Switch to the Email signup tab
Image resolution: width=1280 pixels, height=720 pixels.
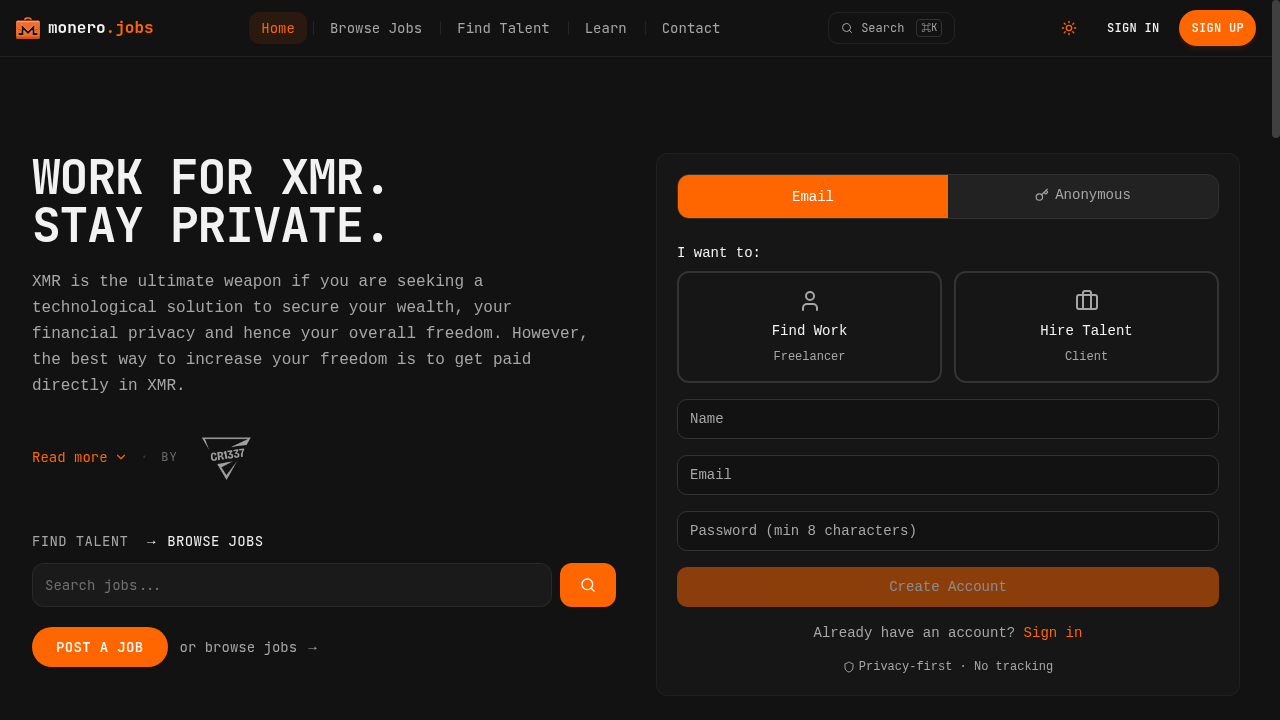pyautogui.click(x=813, y=196)
